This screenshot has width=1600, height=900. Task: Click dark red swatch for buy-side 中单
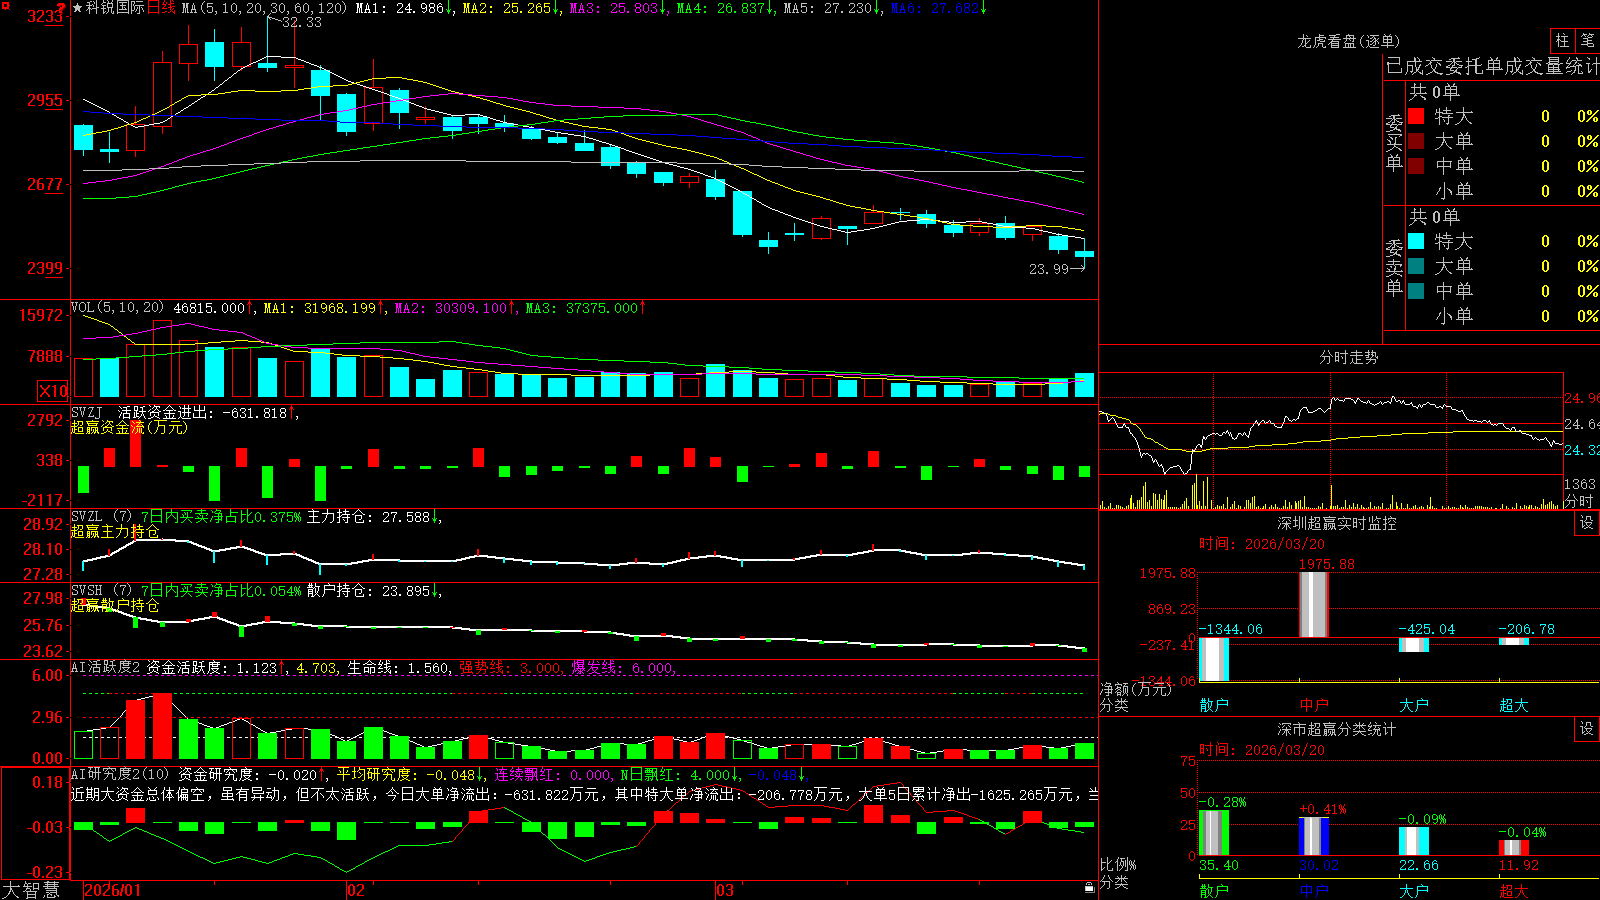[x=1416, y=166]
